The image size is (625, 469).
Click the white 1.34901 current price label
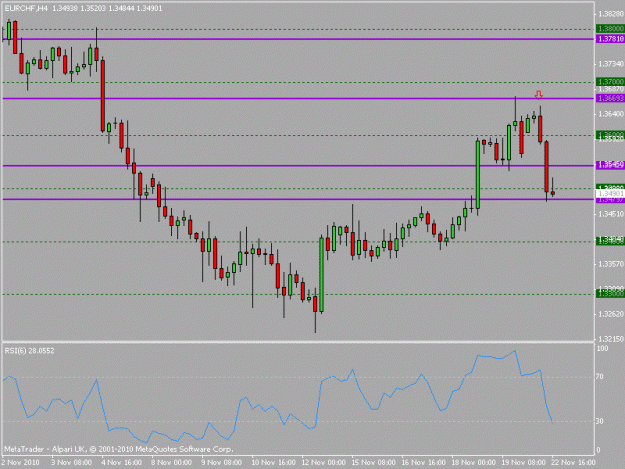tap(610, 193)
